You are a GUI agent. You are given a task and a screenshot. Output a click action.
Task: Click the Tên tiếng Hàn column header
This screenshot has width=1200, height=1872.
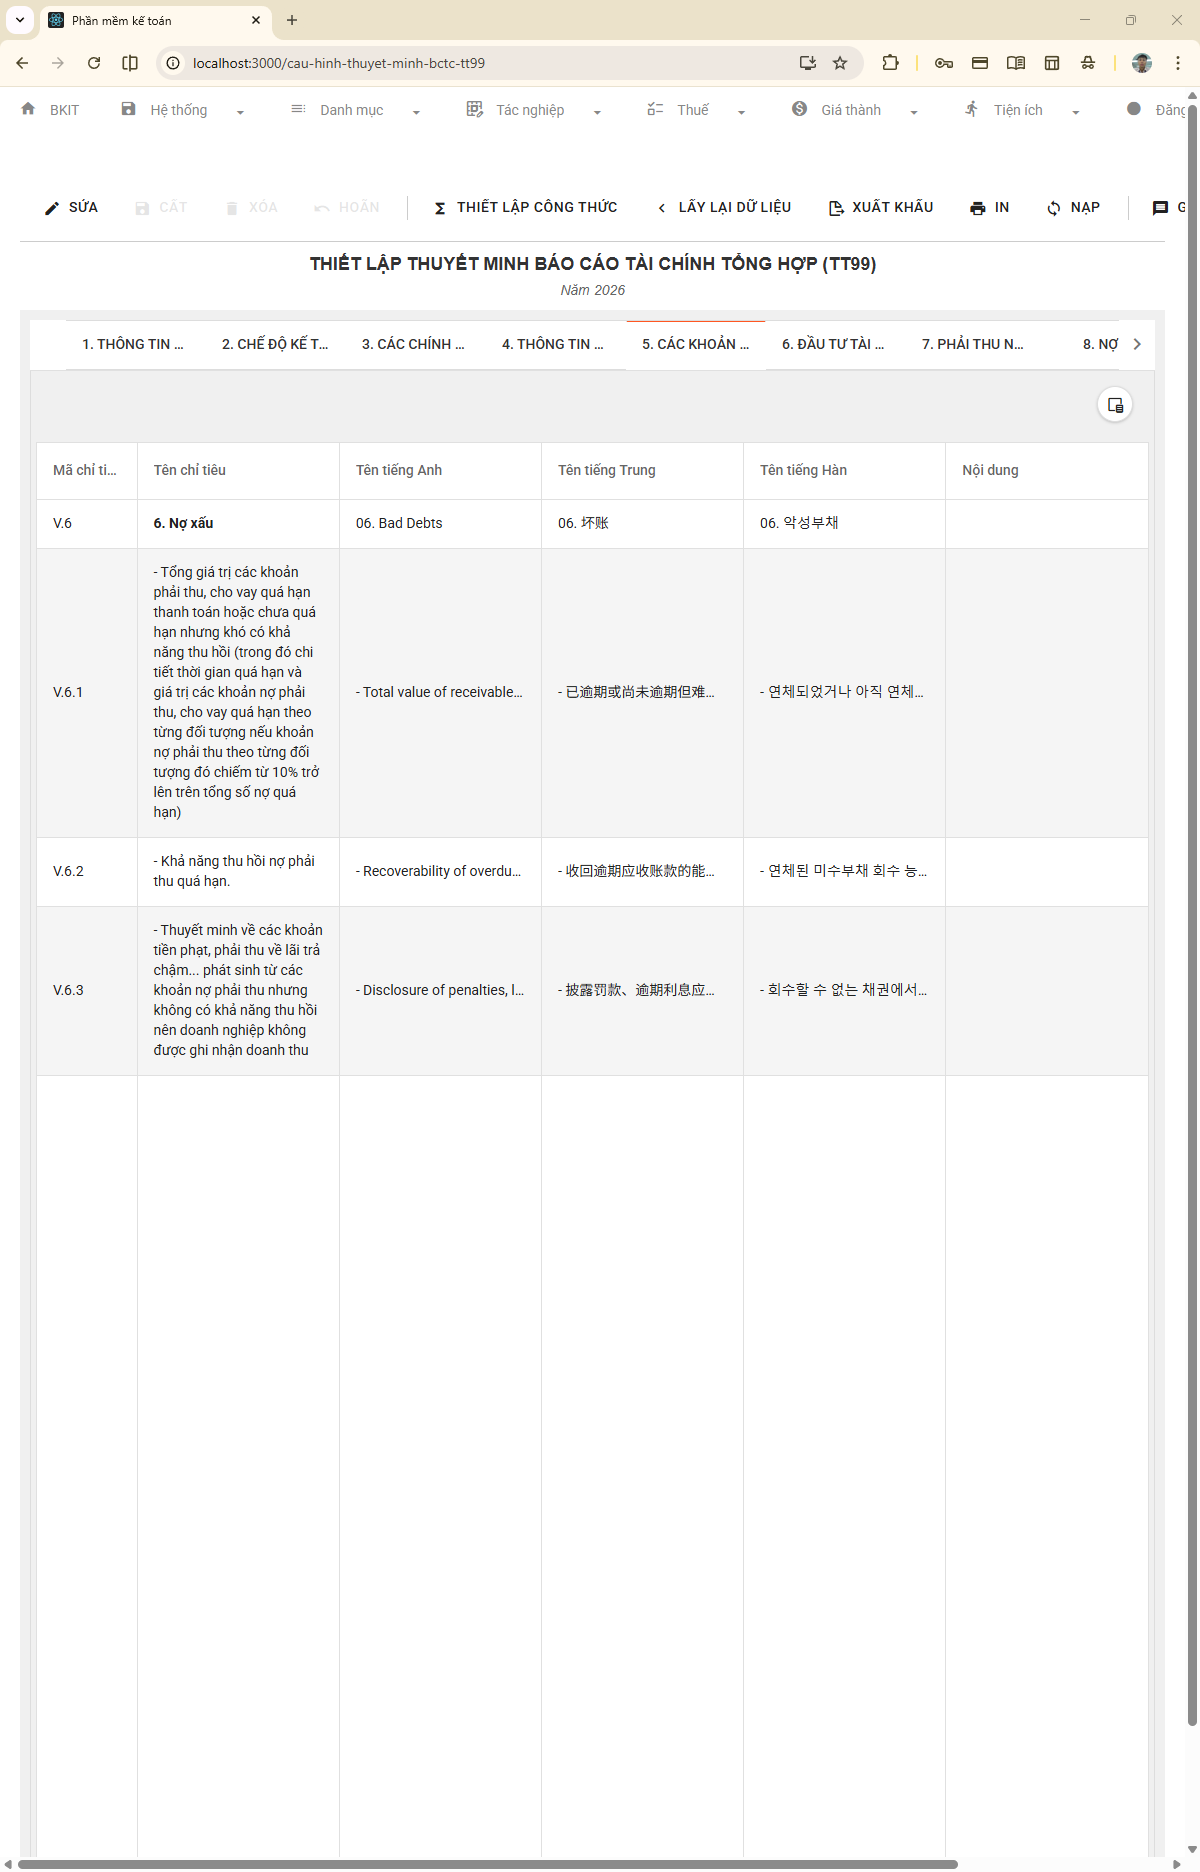844,471
